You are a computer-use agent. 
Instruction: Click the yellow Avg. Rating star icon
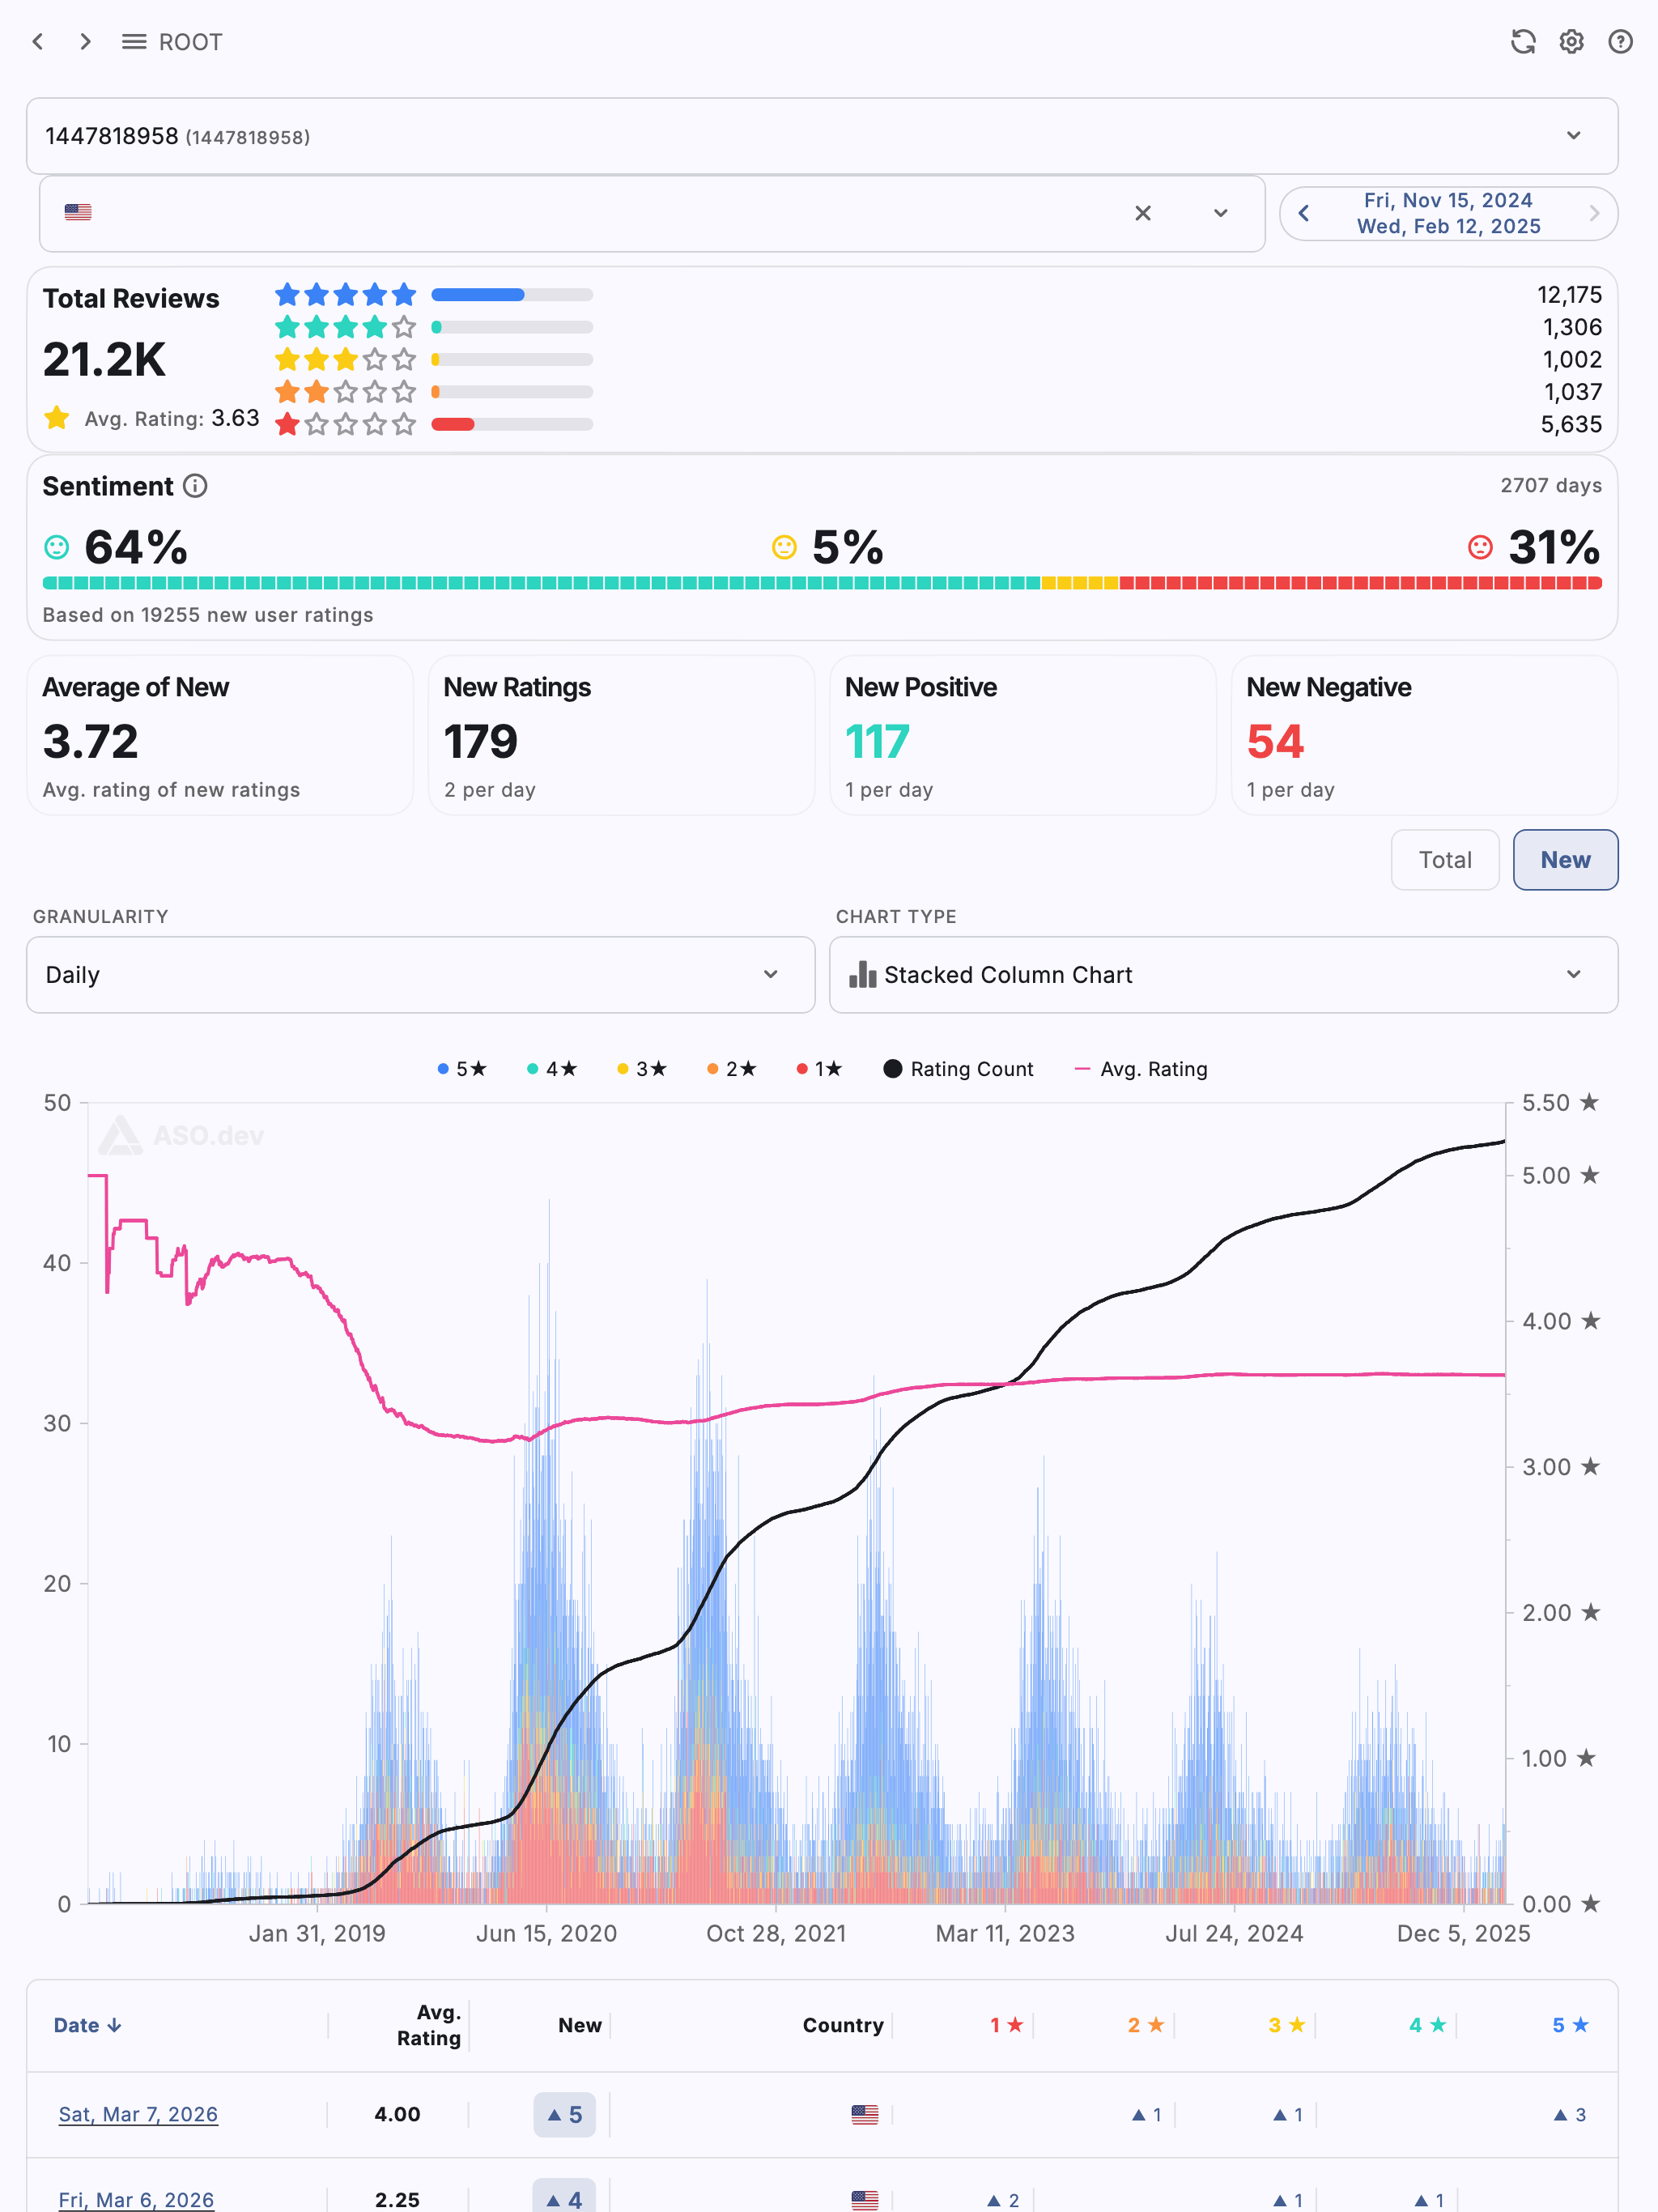point(57,417)
